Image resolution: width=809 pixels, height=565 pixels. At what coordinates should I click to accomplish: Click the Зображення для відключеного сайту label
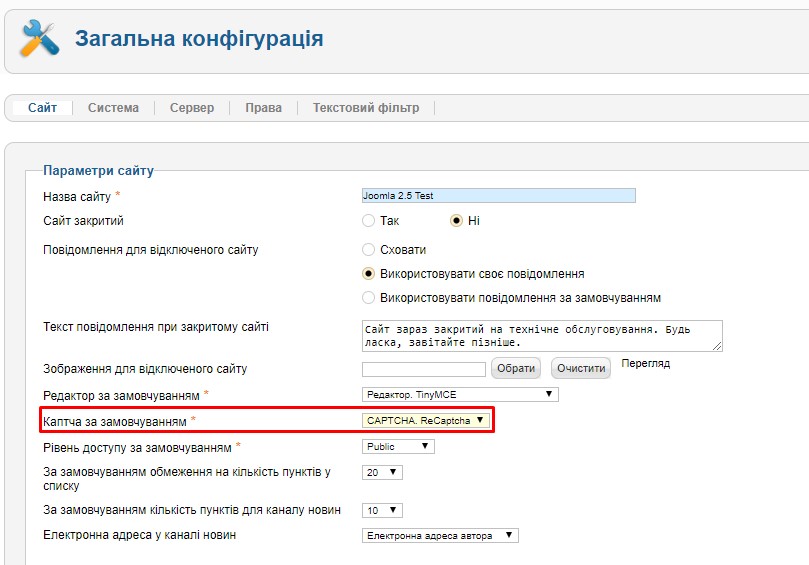click(x=145, y=369)
